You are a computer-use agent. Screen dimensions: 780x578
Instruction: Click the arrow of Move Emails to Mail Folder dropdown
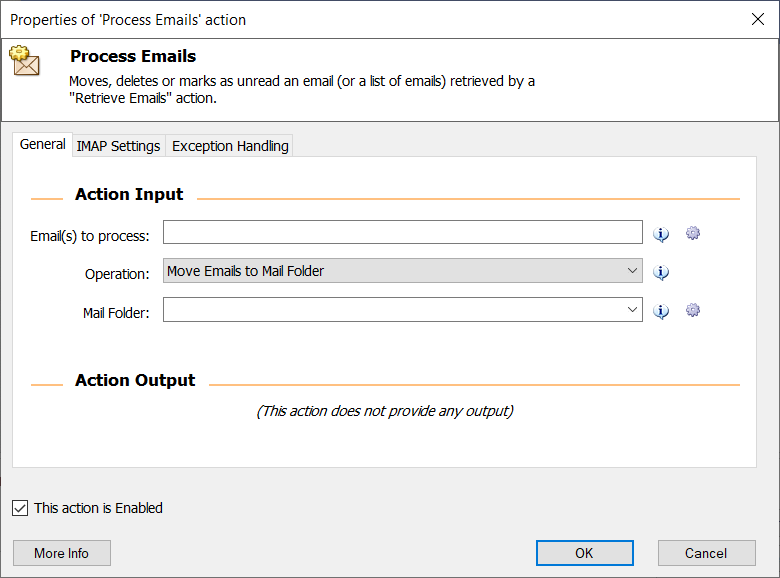click(x=632, y=271)
